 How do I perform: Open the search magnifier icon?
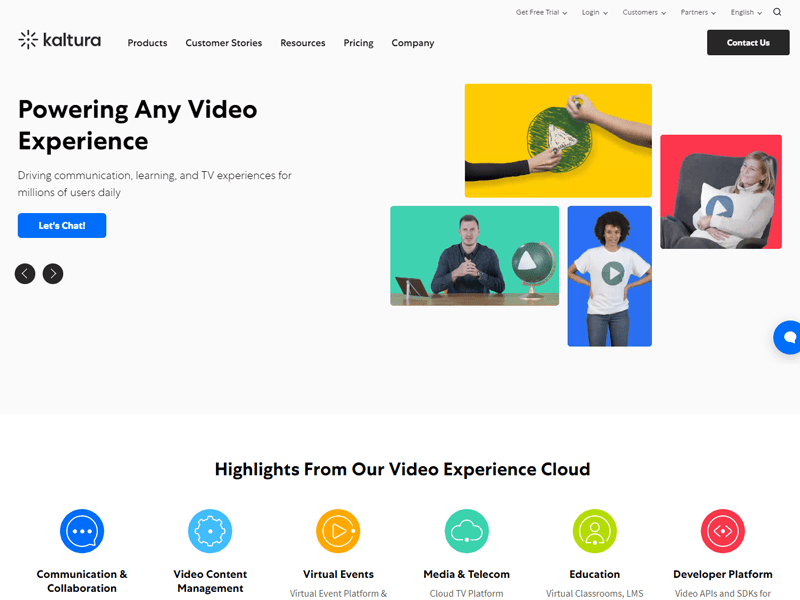point(777,12)
